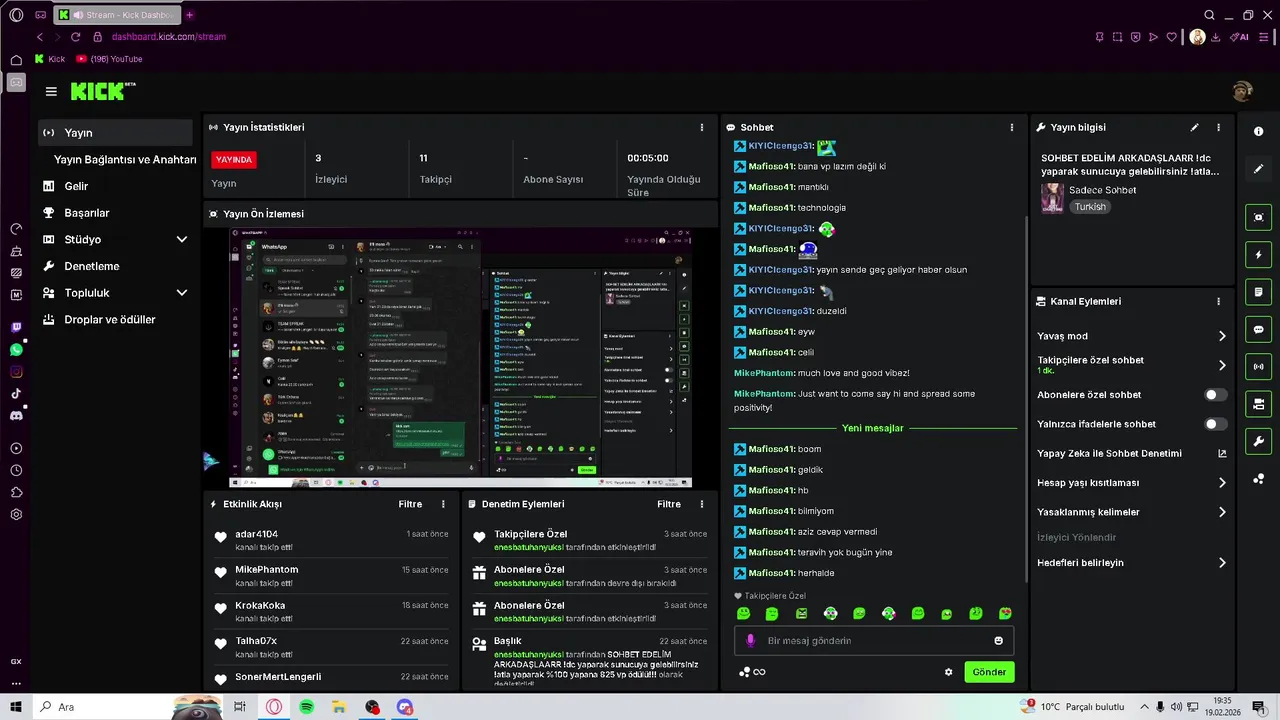Open Denetim Eylemleri three-dot menu

click(701, 504)
